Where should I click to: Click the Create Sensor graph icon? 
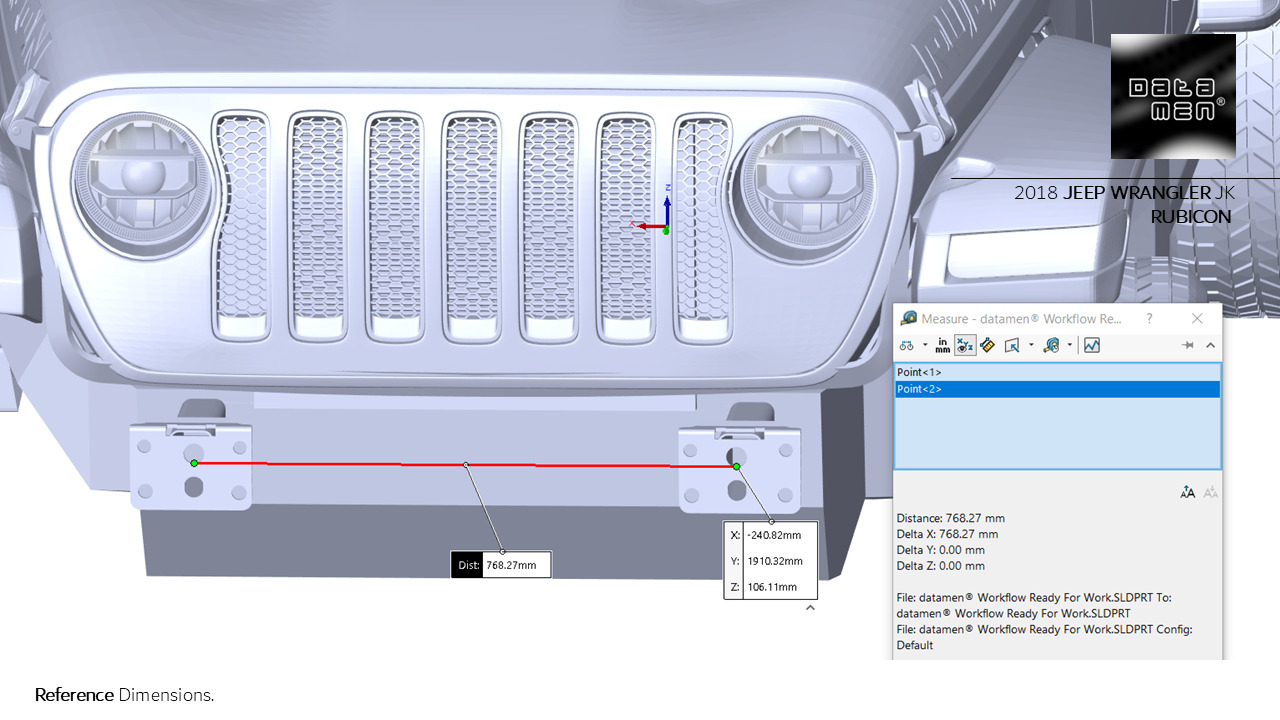(1091, 345)
